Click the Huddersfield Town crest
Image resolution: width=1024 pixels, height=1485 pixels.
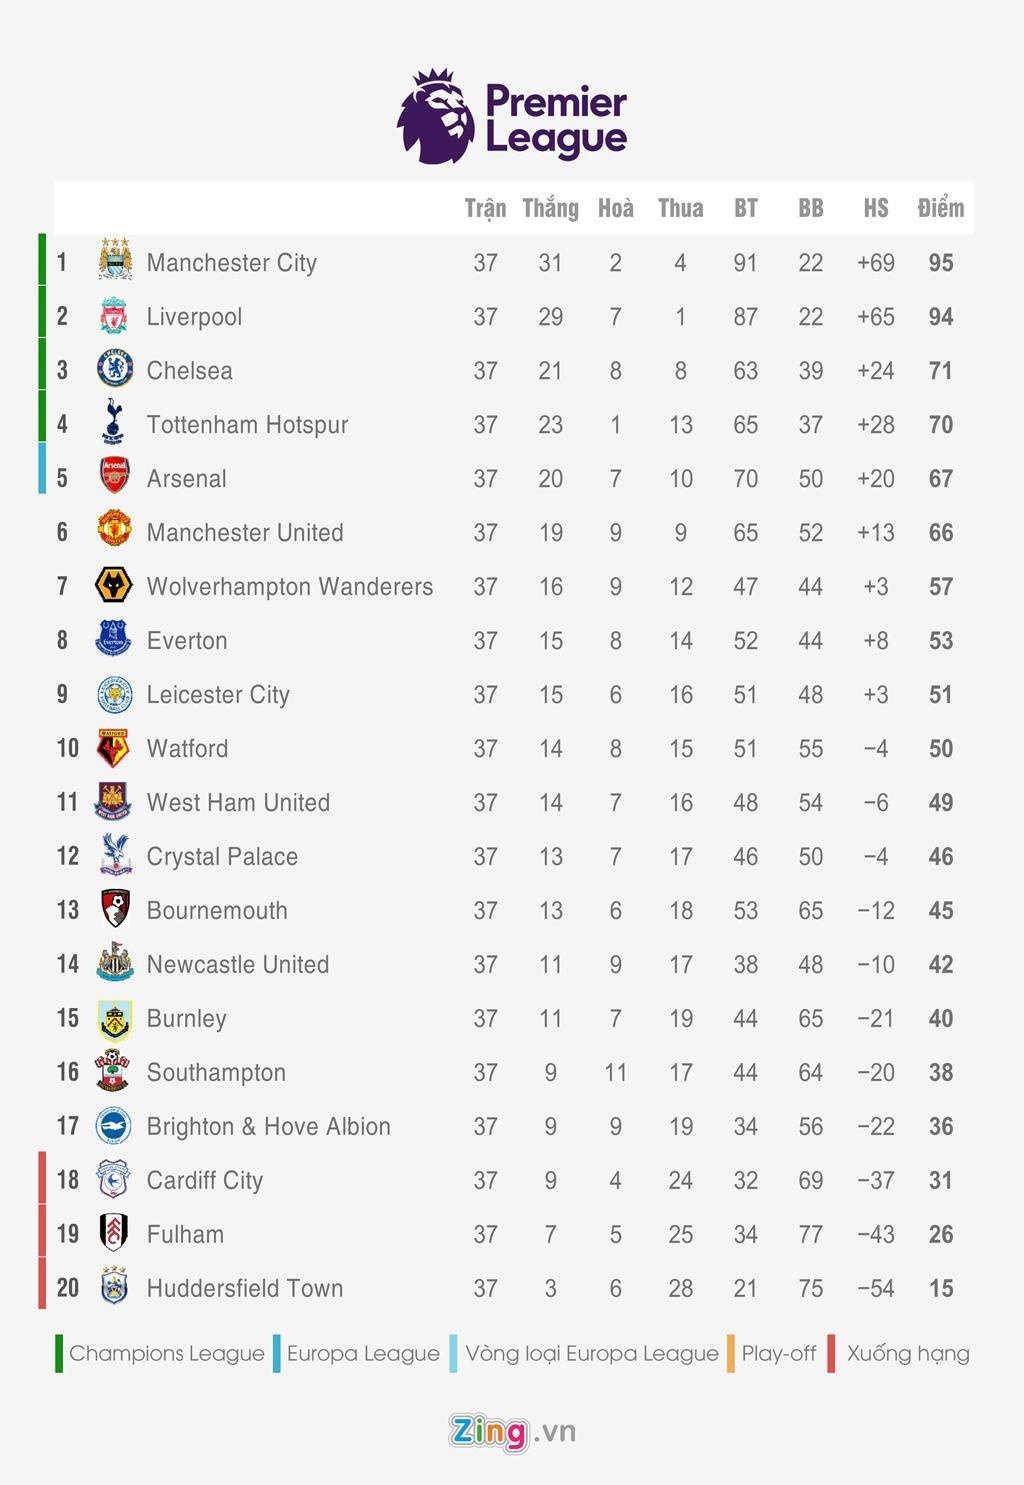pos(114,1287)
